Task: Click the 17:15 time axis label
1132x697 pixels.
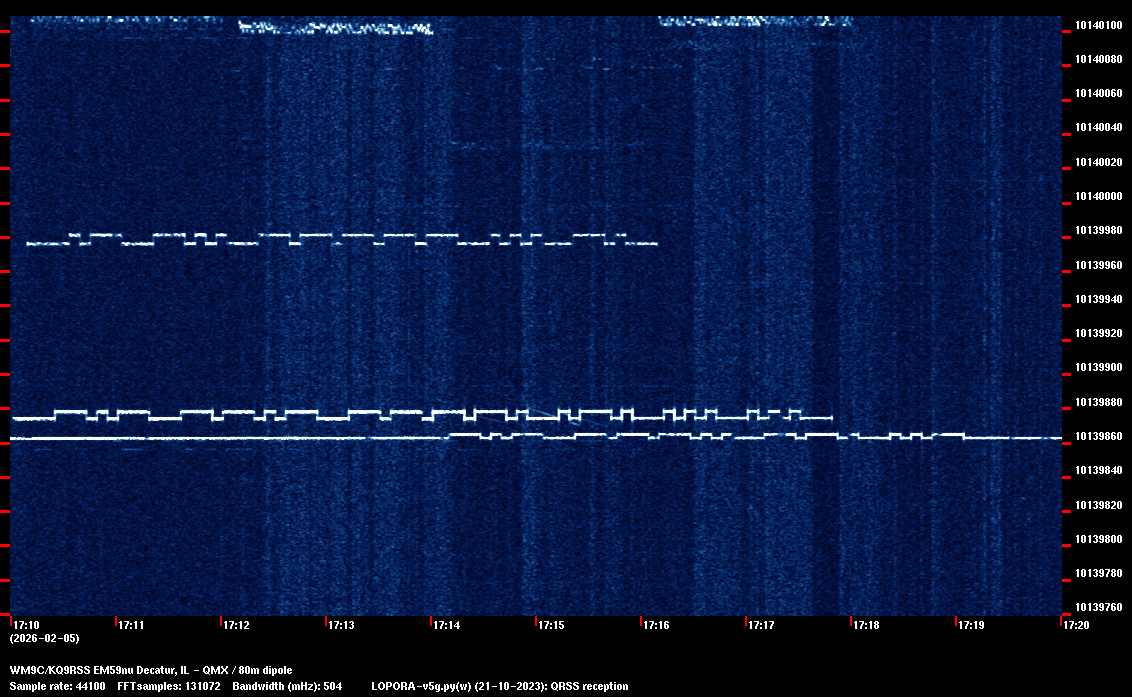Action: pos(551,625)
